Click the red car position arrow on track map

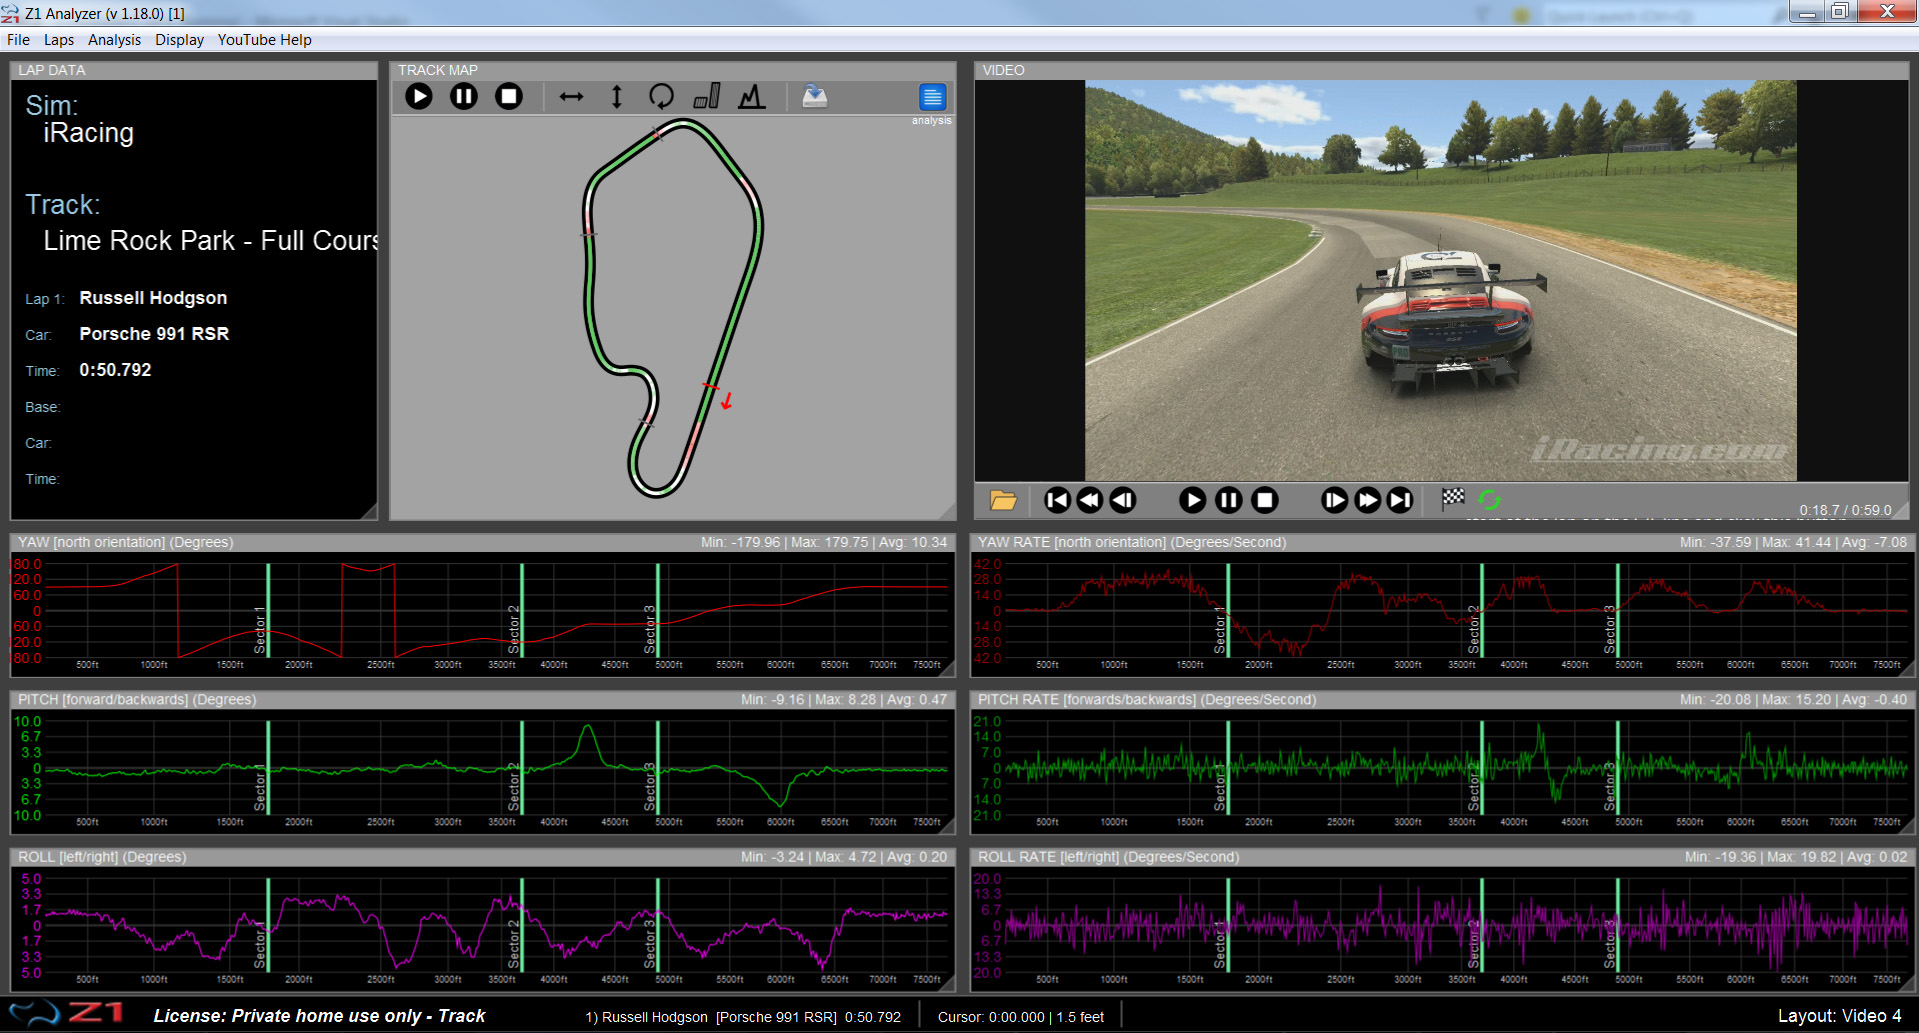tap(727, 401)
